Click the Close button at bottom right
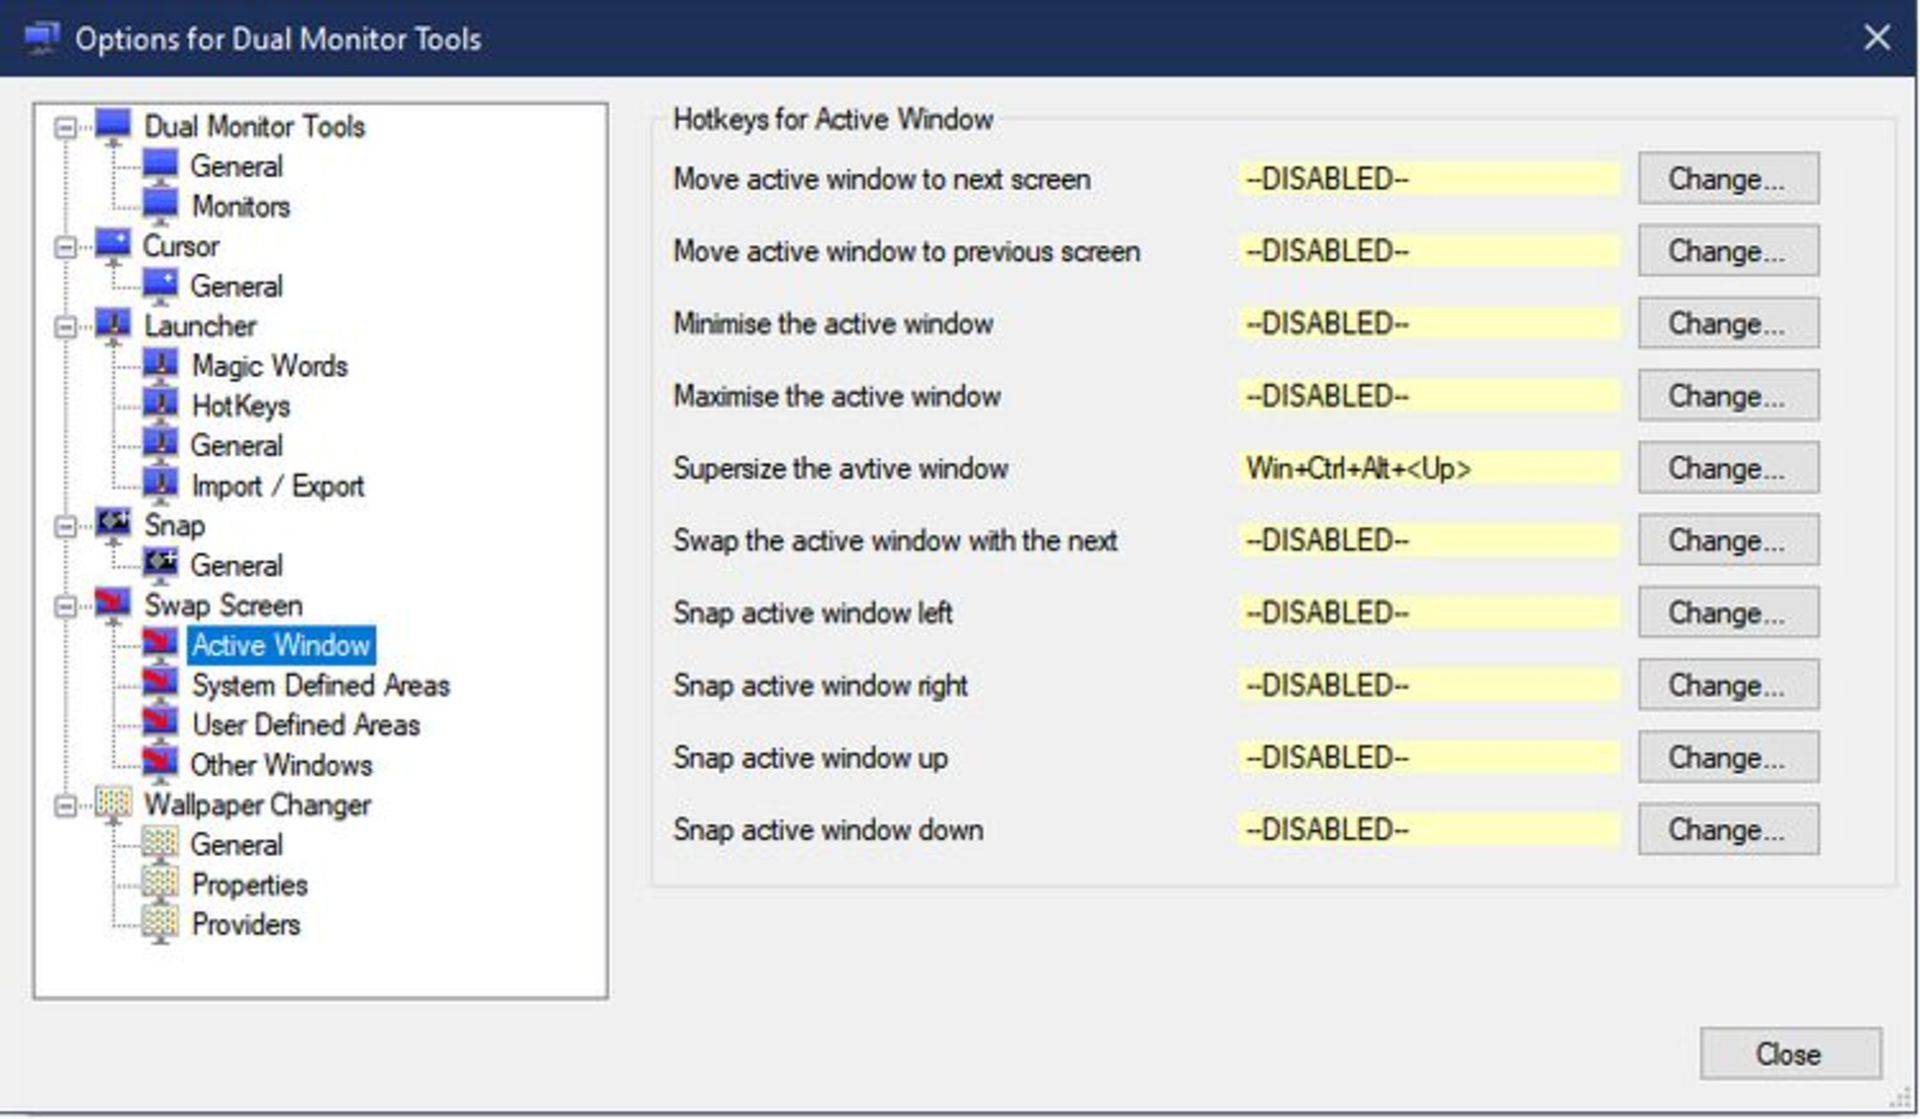Viewport: 1920px width, 1119px height. coord(1790,1054)
